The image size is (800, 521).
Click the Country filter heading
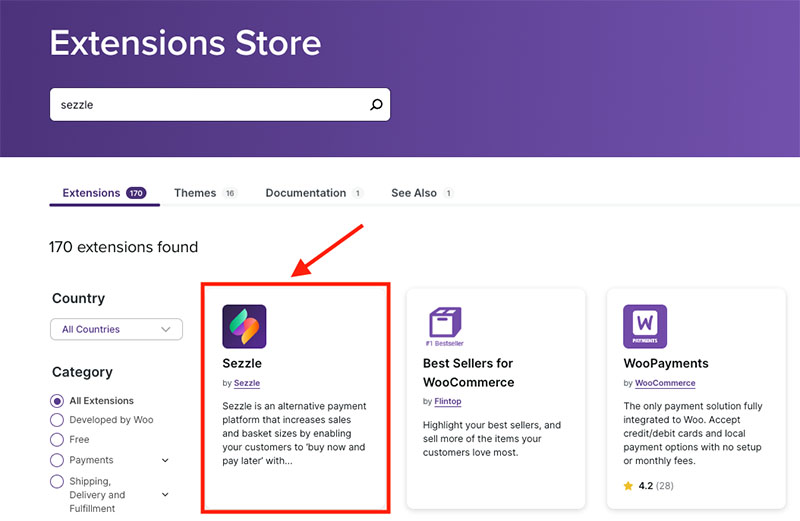pos(79,298)
